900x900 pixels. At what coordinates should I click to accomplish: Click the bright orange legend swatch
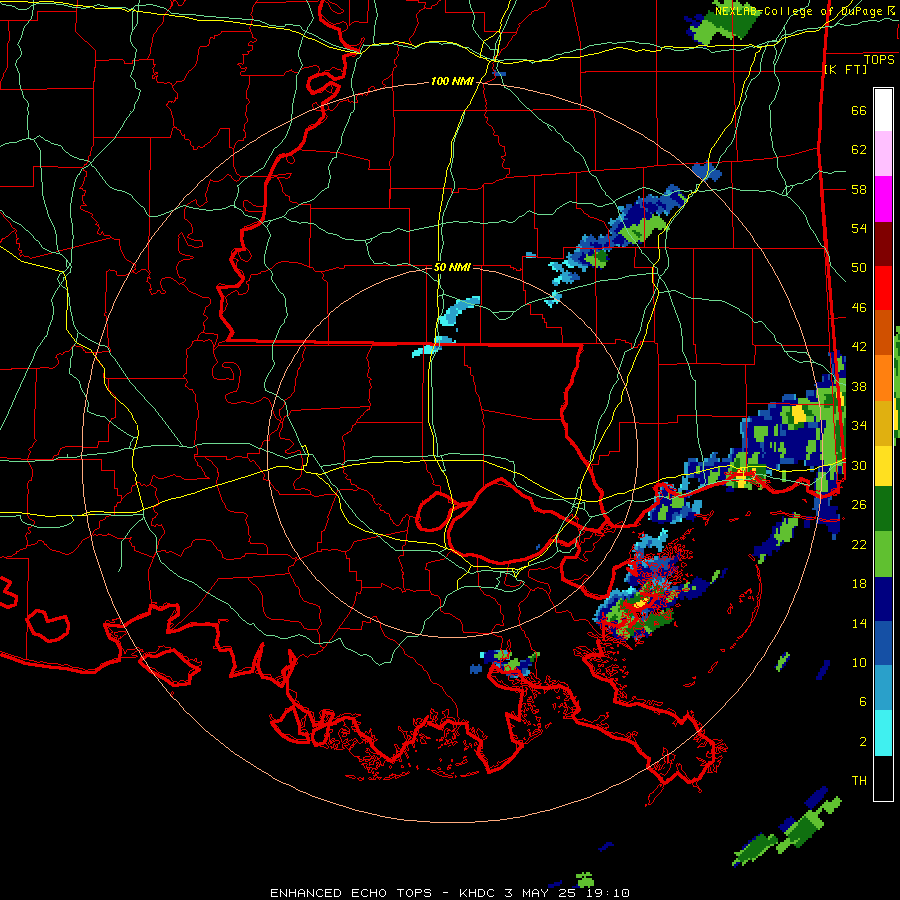coord(883,377)
